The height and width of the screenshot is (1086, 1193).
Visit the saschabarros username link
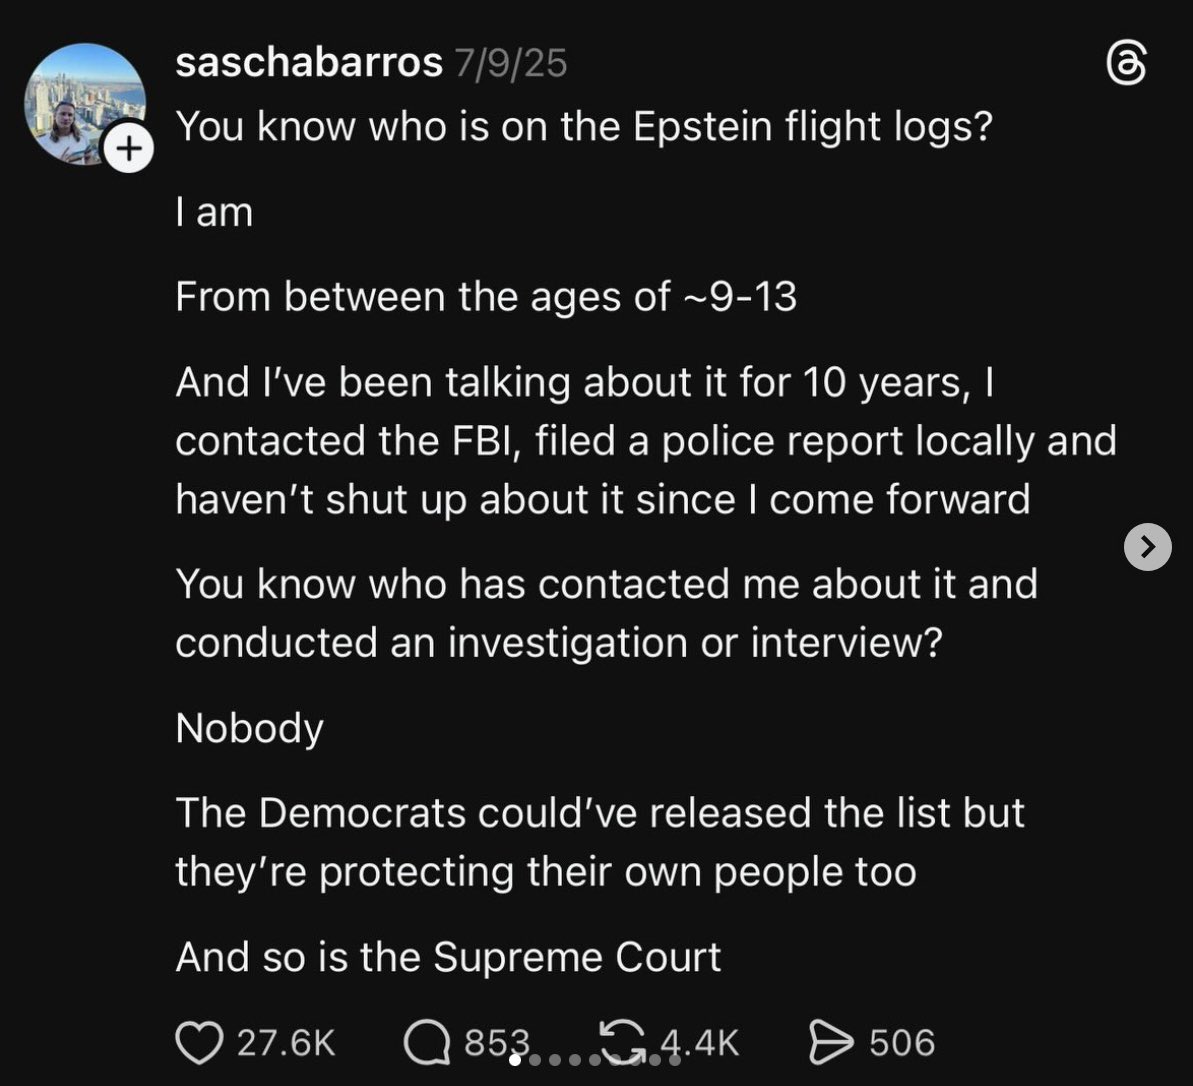coord(308,63)
